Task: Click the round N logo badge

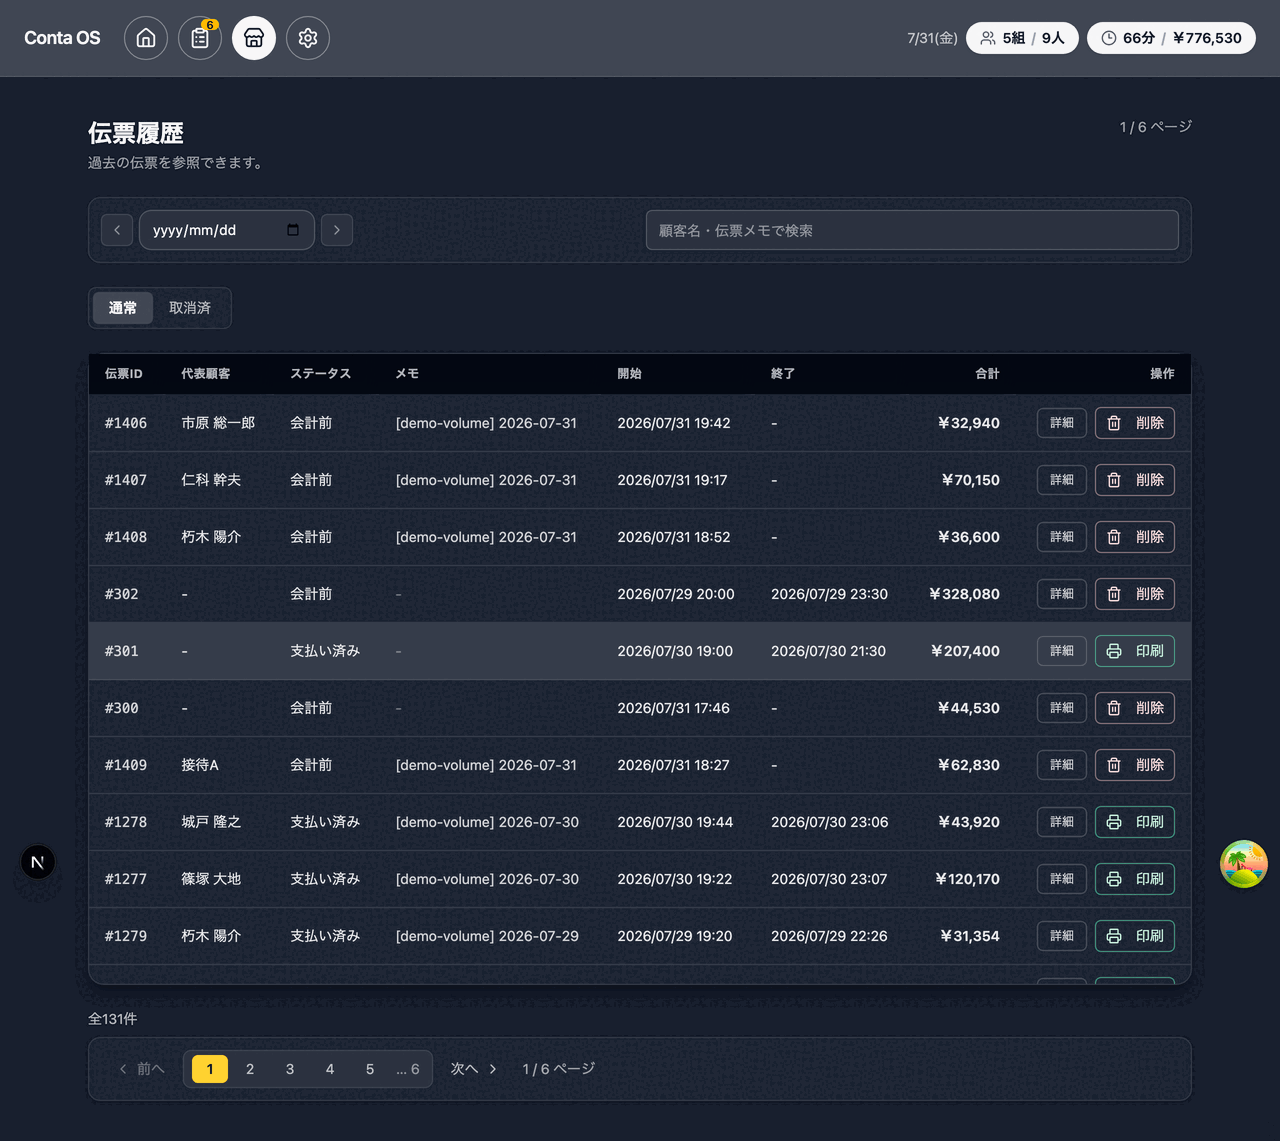Action: tap(38, 862)
